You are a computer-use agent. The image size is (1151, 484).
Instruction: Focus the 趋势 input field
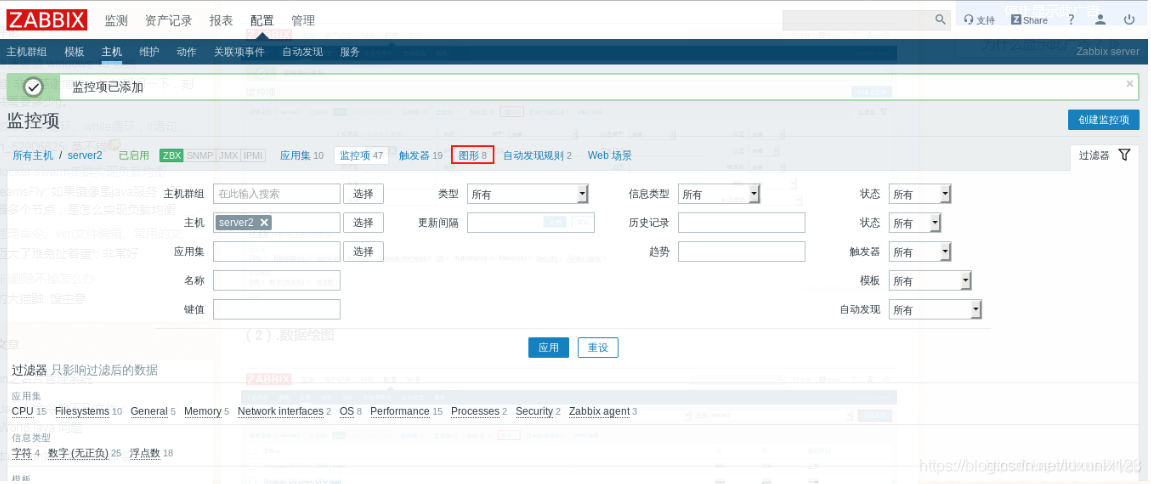[x=741, y=251]
